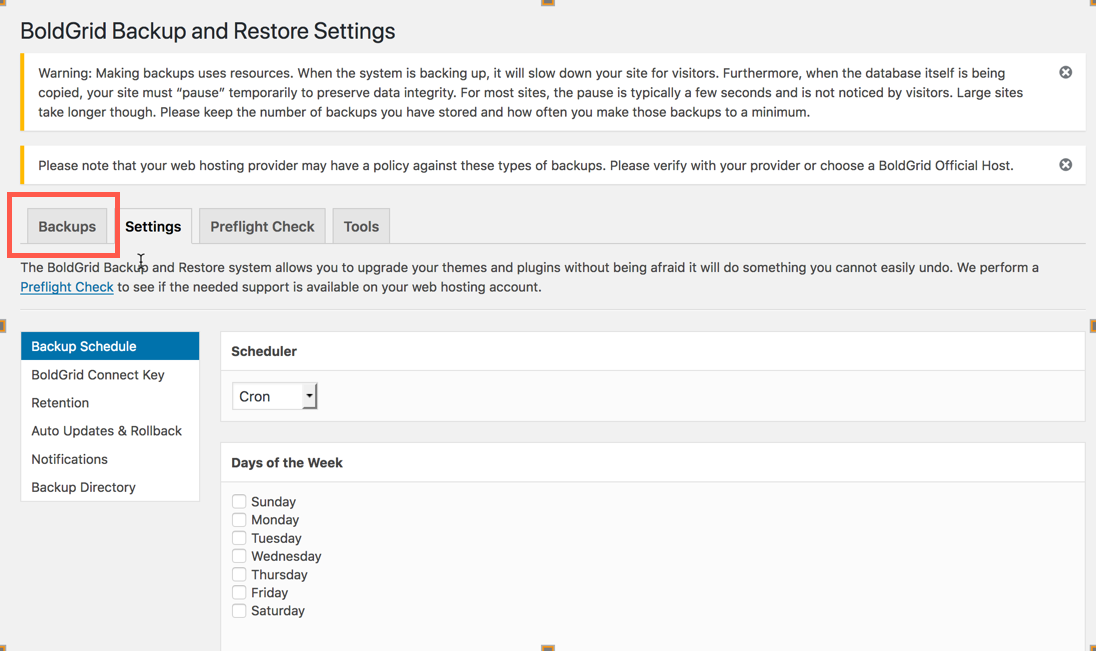Open Auto Updates & Rollback section
The height and width of the screenshot is (651, 1096).
click(x=110, y=431)
